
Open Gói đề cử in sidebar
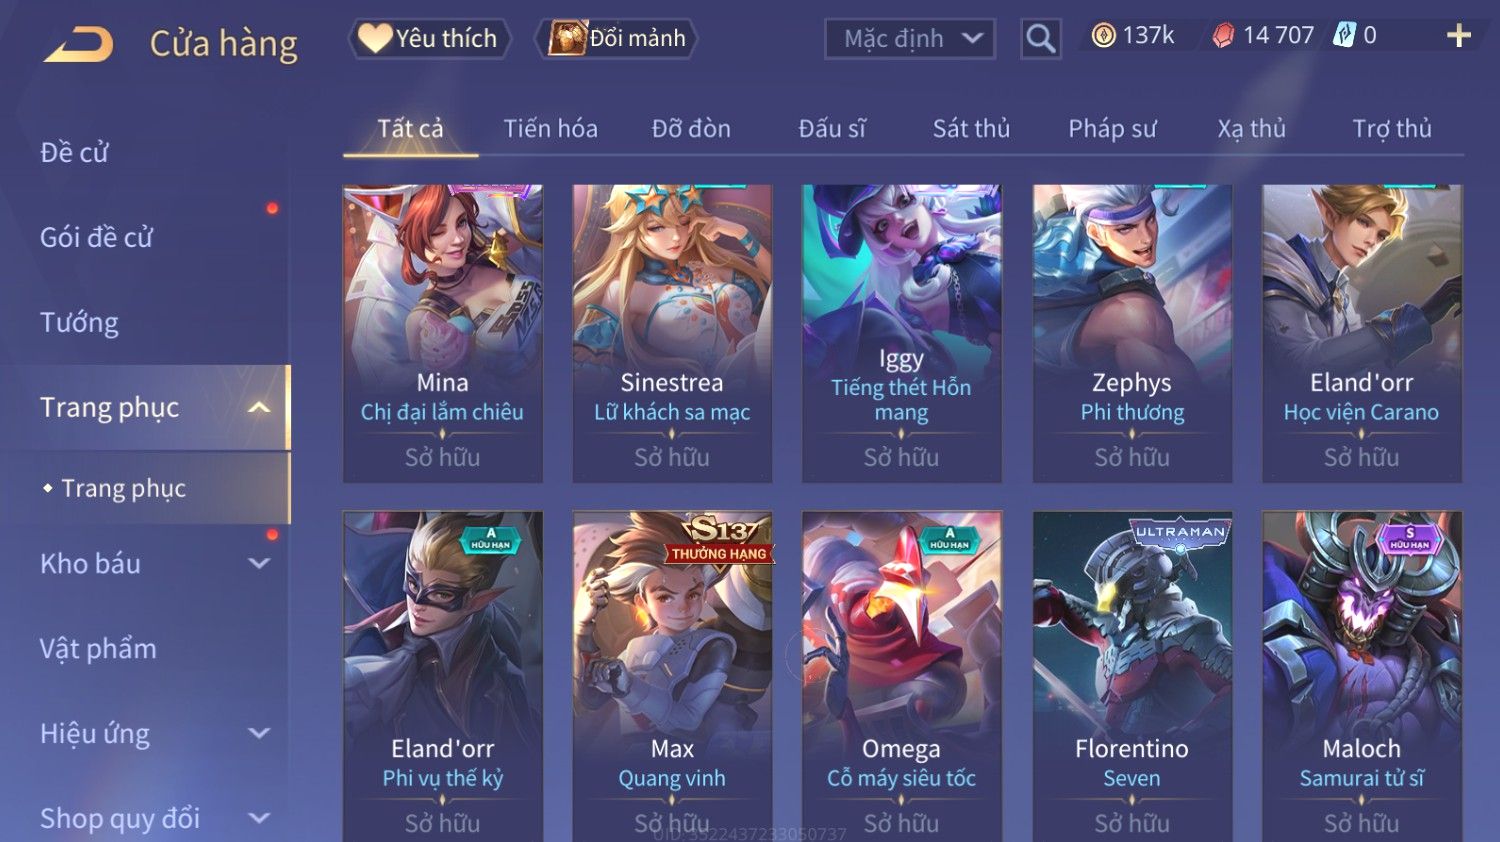coord(96,238)
